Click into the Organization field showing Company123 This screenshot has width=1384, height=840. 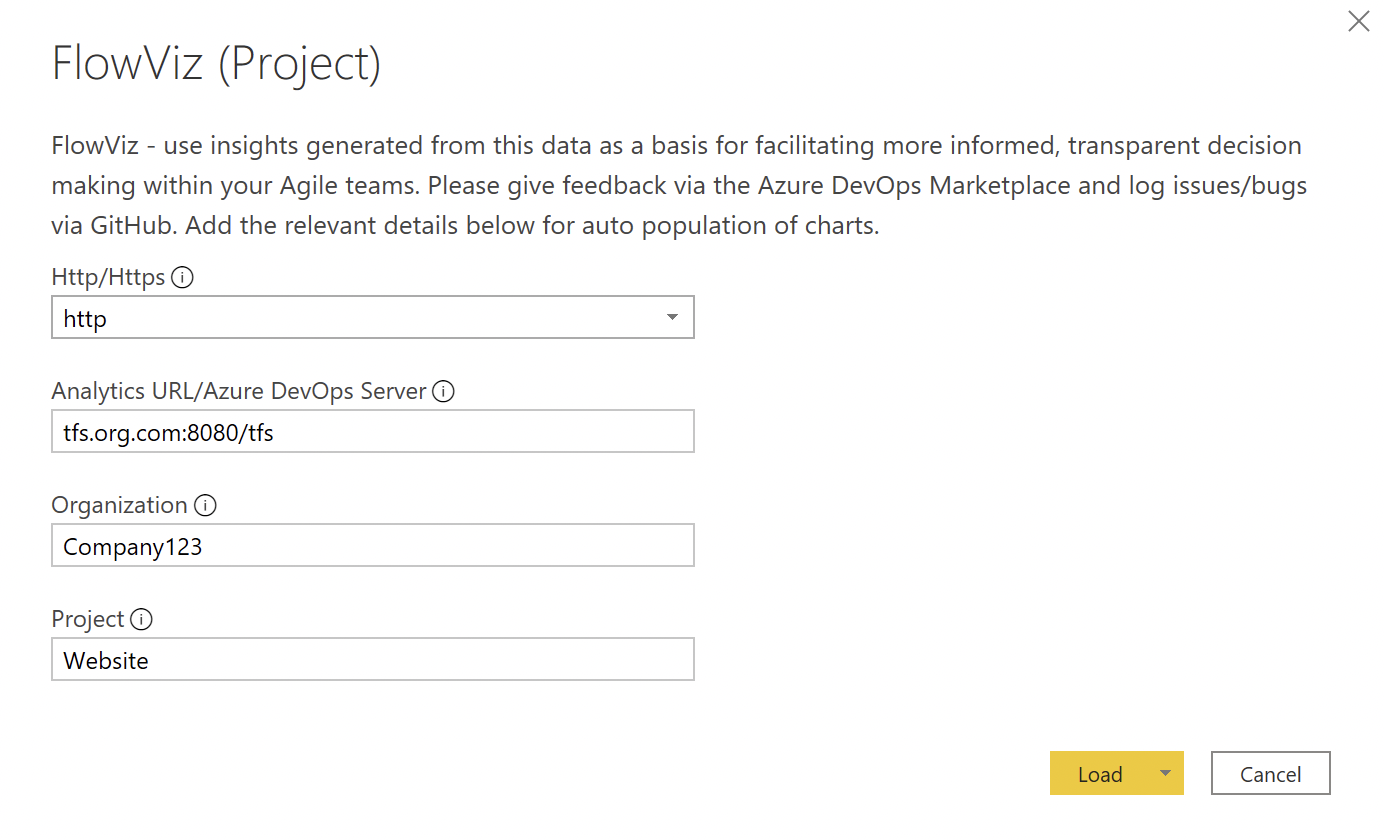373,546
